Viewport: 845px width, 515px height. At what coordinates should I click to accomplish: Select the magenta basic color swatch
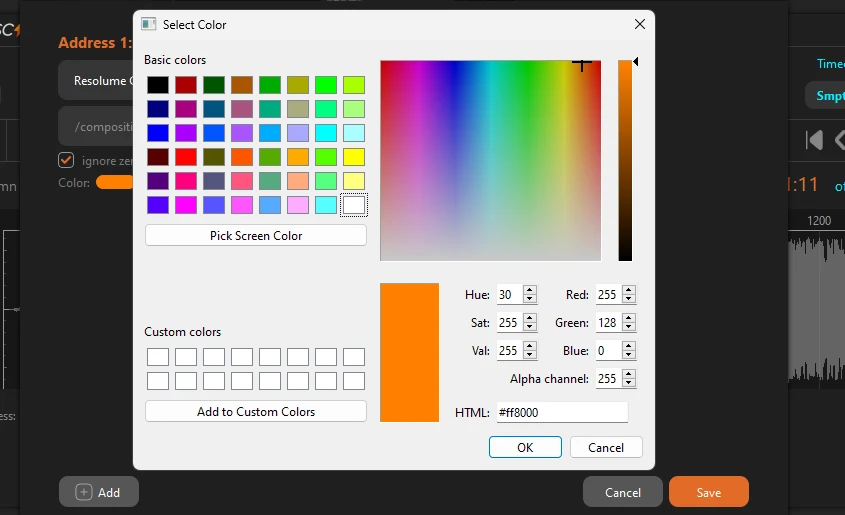tap(186, 205)
